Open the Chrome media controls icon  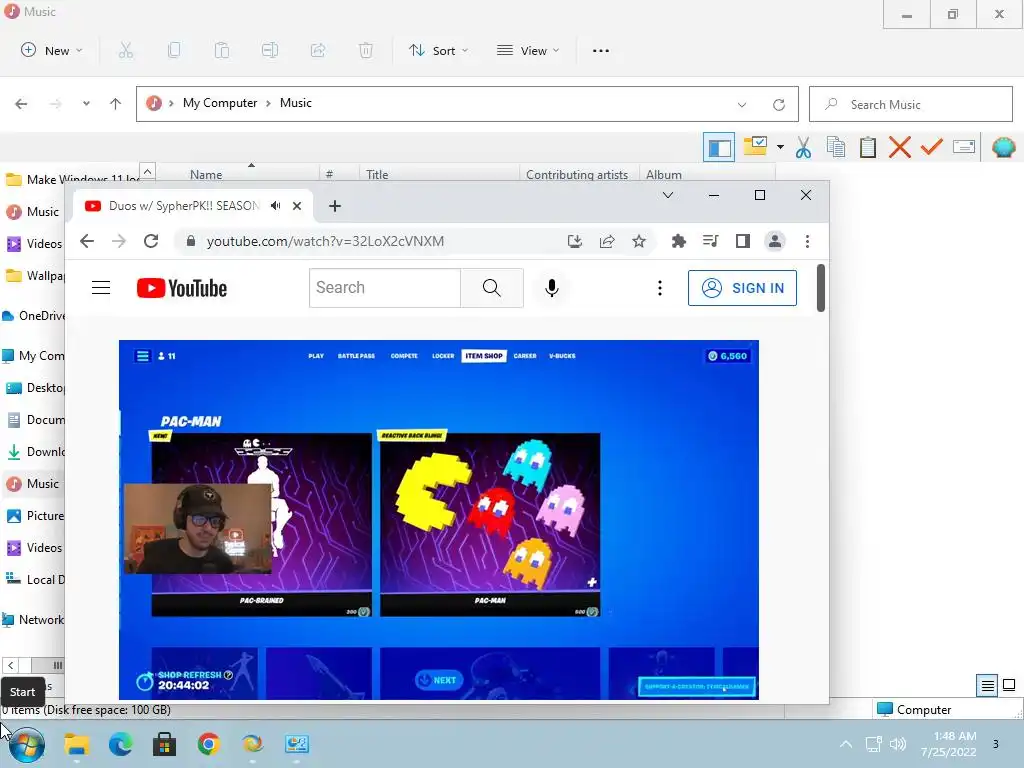[711, 242]
